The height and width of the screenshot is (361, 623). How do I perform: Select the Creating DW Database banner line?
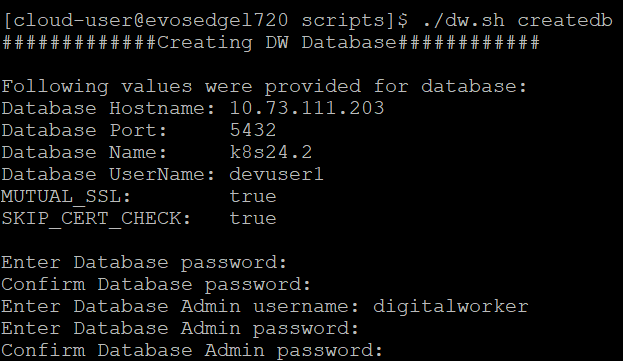pos(271,43)
